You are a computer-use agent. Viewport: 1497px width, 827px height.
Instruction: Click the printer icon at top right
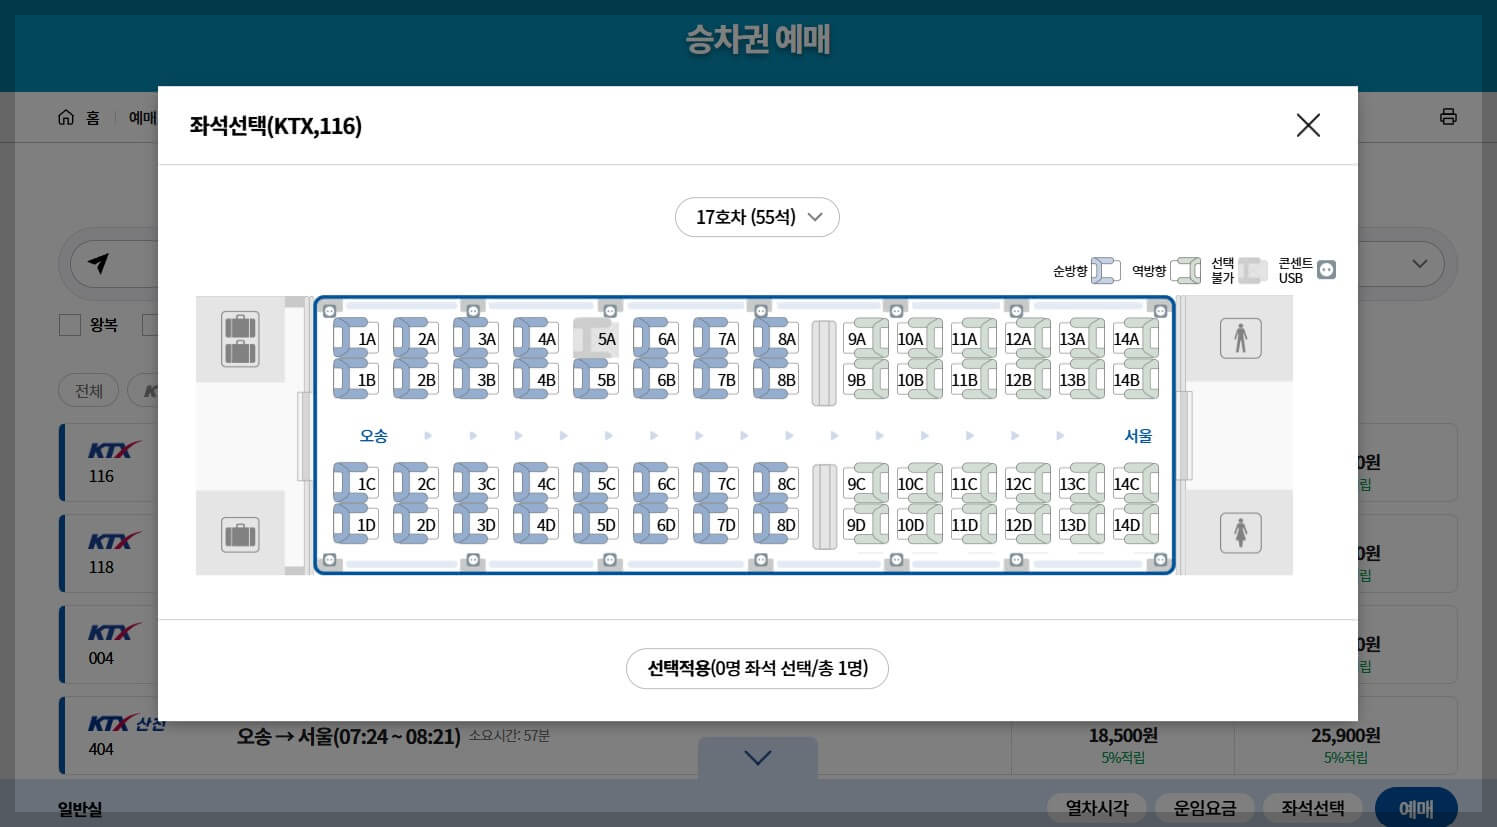click(1449, 116)
